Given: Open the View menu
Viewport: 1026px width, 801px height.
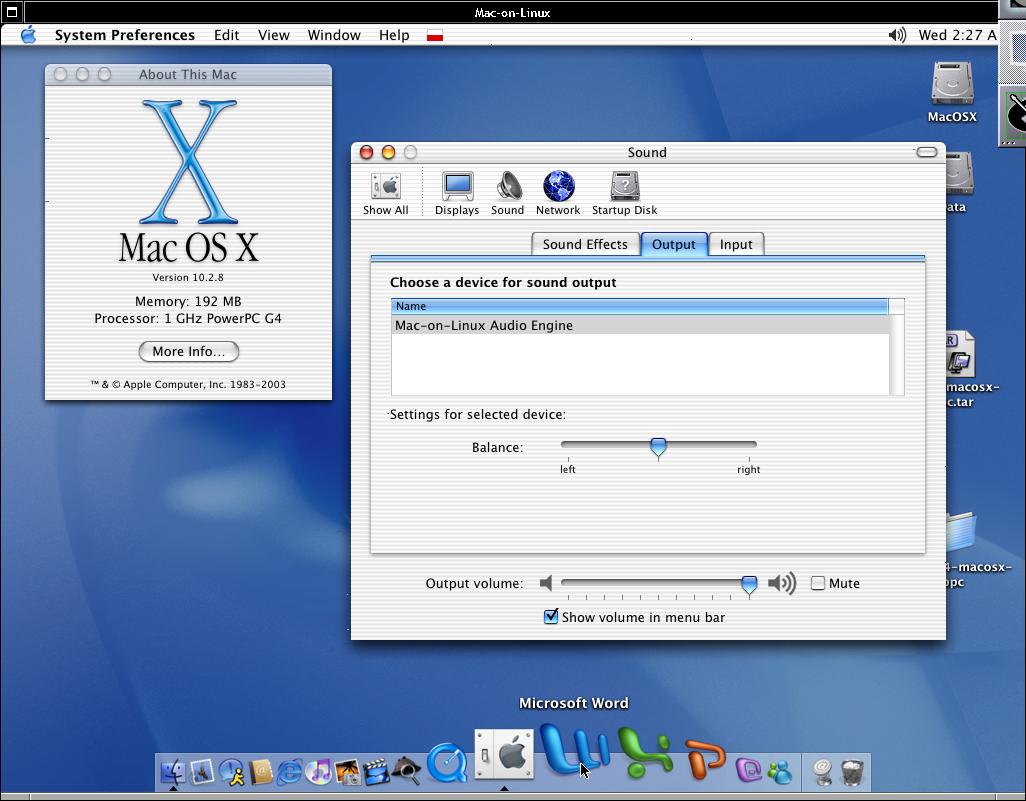Looking at the screenshot, I should pyautogui.click(x=274, y=35).
